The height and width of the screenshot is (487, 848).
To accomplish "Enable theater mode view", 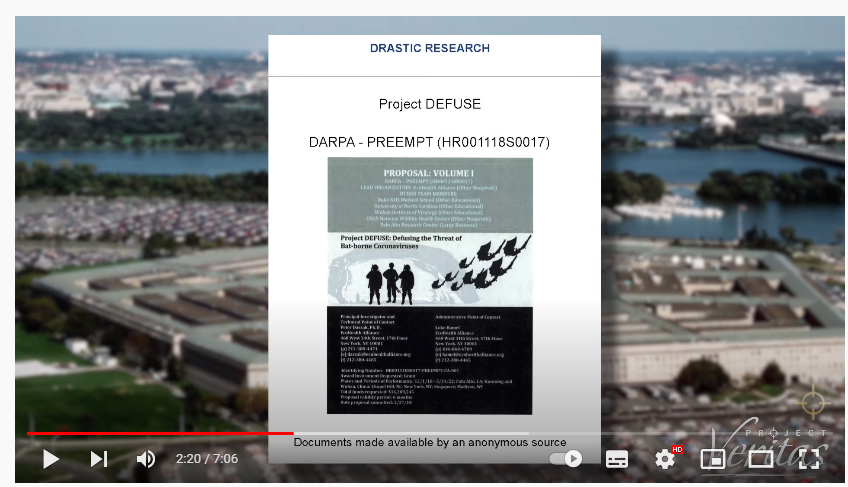I will tap(760, 459).
